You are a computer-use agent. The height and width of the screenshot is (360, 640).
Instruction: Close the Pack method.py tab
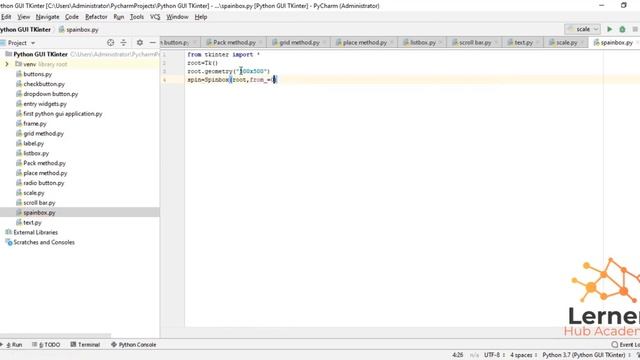[261, 42]
